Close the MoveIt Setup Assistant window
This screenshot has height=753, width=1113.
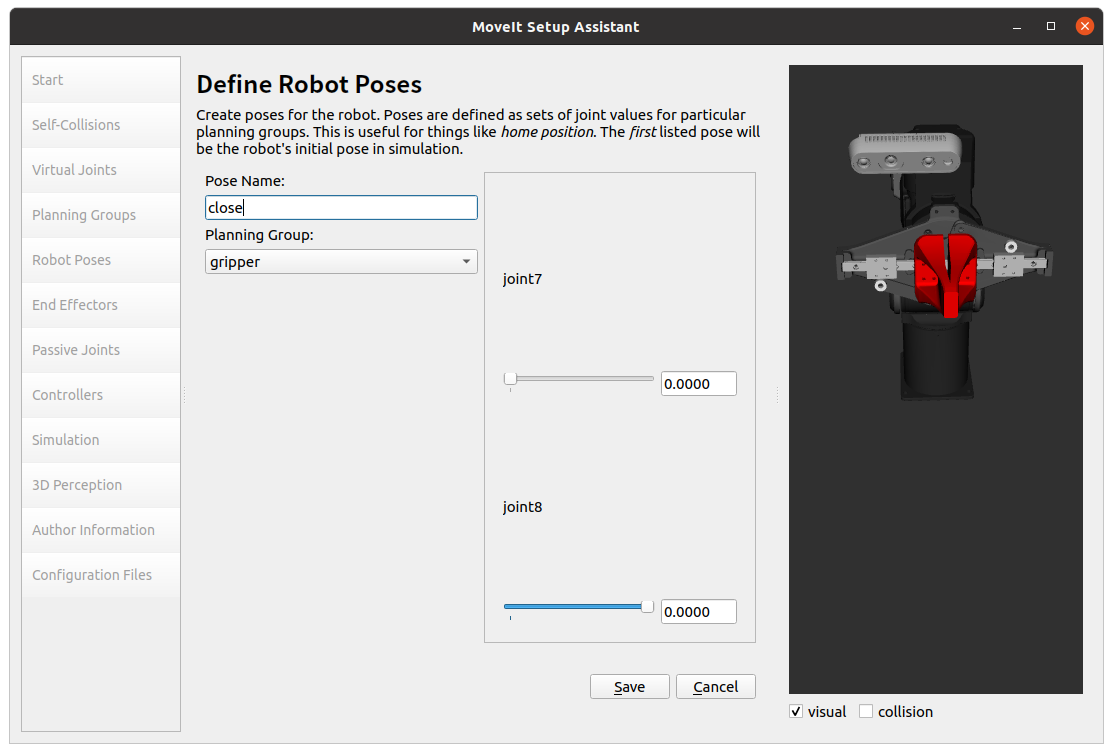(x=1085, y=26)
